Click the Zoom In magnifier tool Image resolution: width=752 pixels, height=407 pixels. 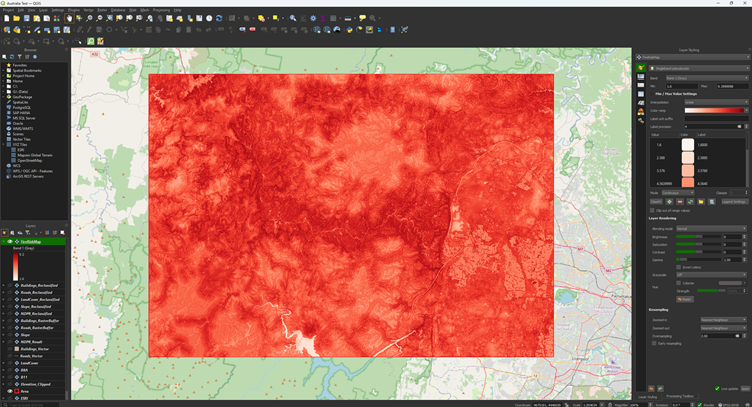(x=90, y=18)
